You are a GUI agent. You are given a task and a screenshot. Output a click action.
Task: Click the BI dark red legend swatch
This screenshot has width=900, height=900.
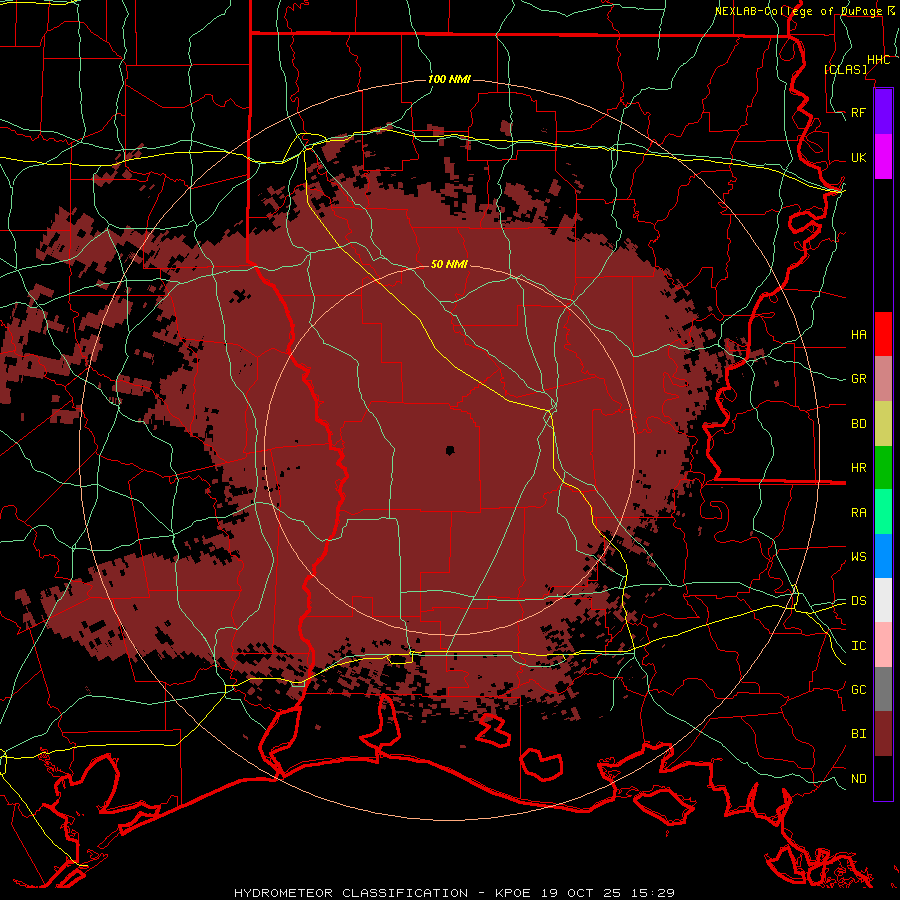pyautogui.click(x=883, y=734)
